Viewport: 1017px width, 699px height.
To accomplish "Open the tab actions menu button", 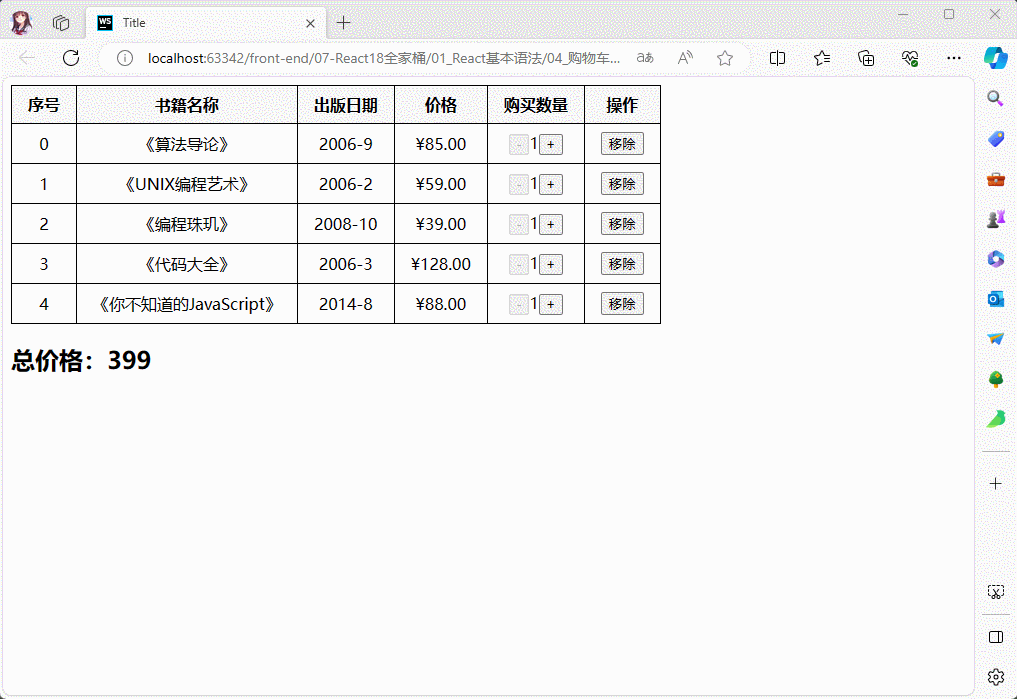I will [x=61, y=22].
